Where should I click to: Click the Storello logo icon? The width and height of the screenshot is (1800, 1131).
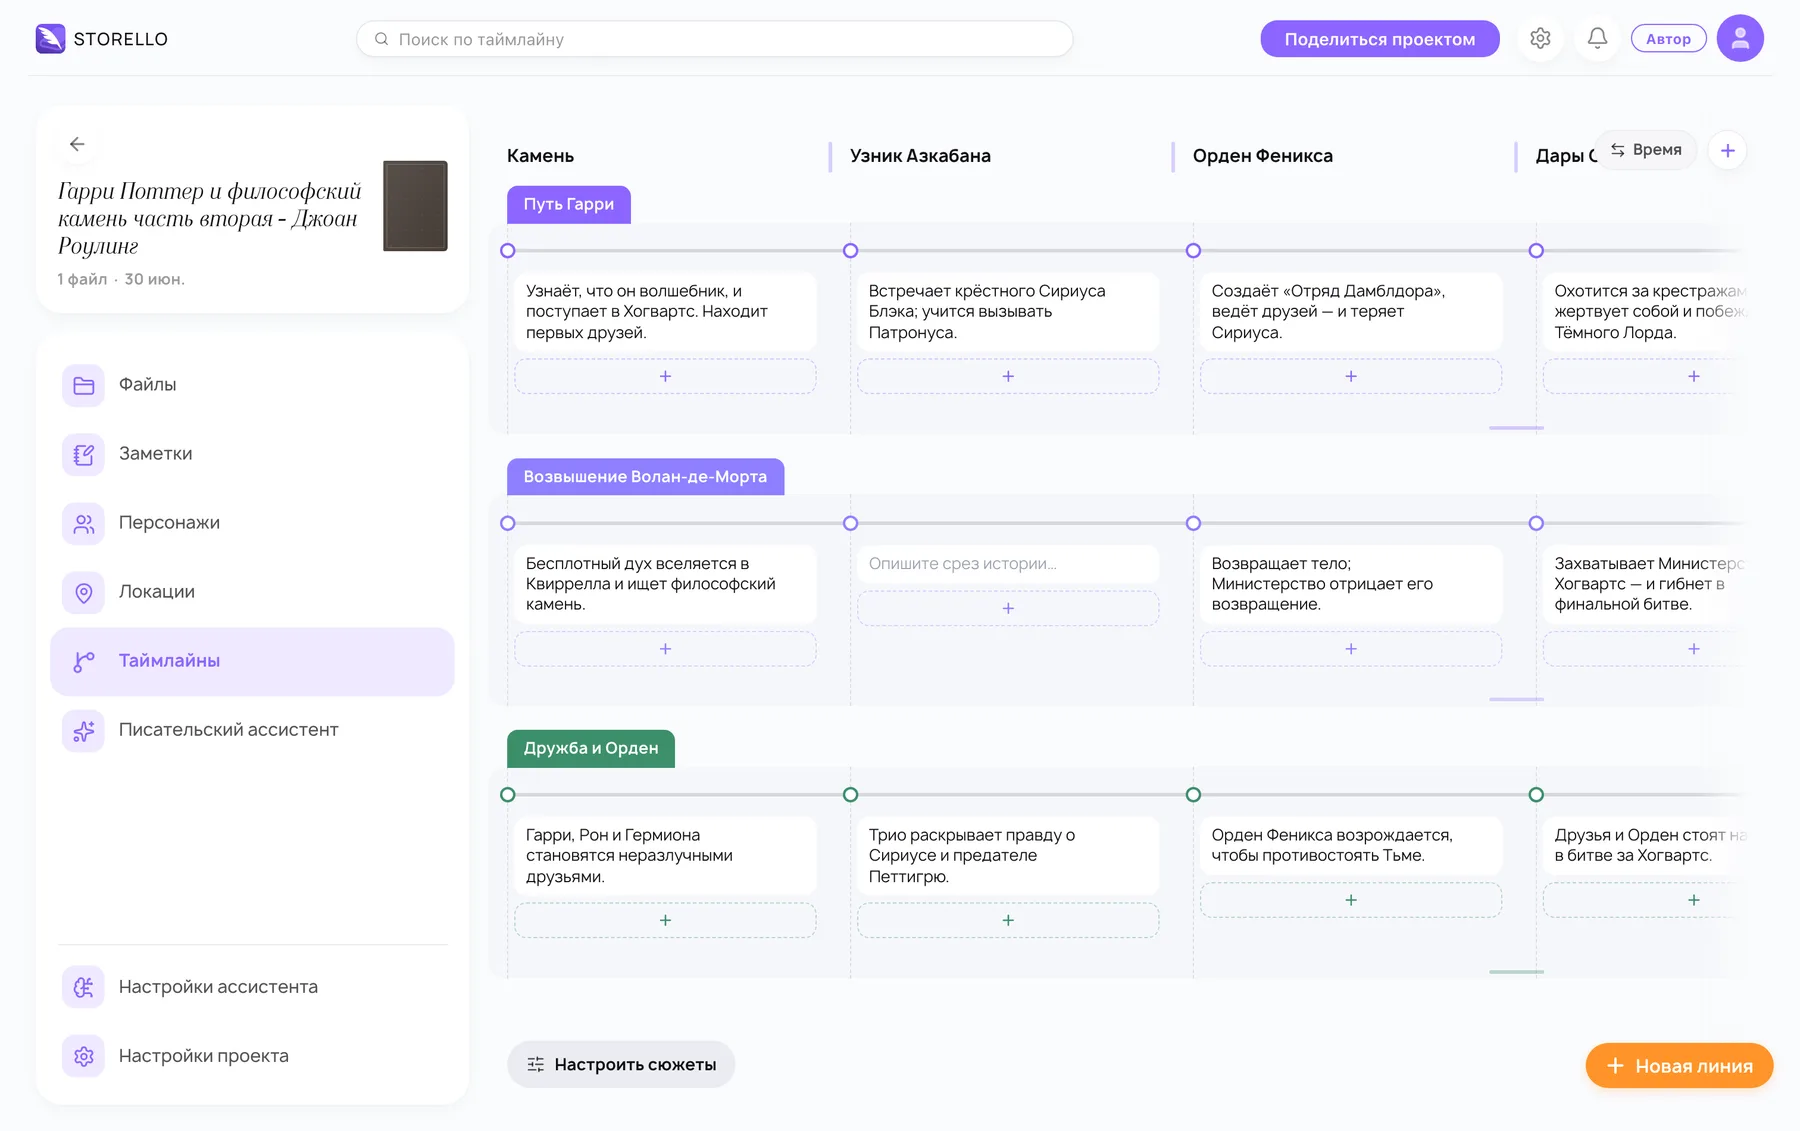pyautogui.click(x=50, y=39)
